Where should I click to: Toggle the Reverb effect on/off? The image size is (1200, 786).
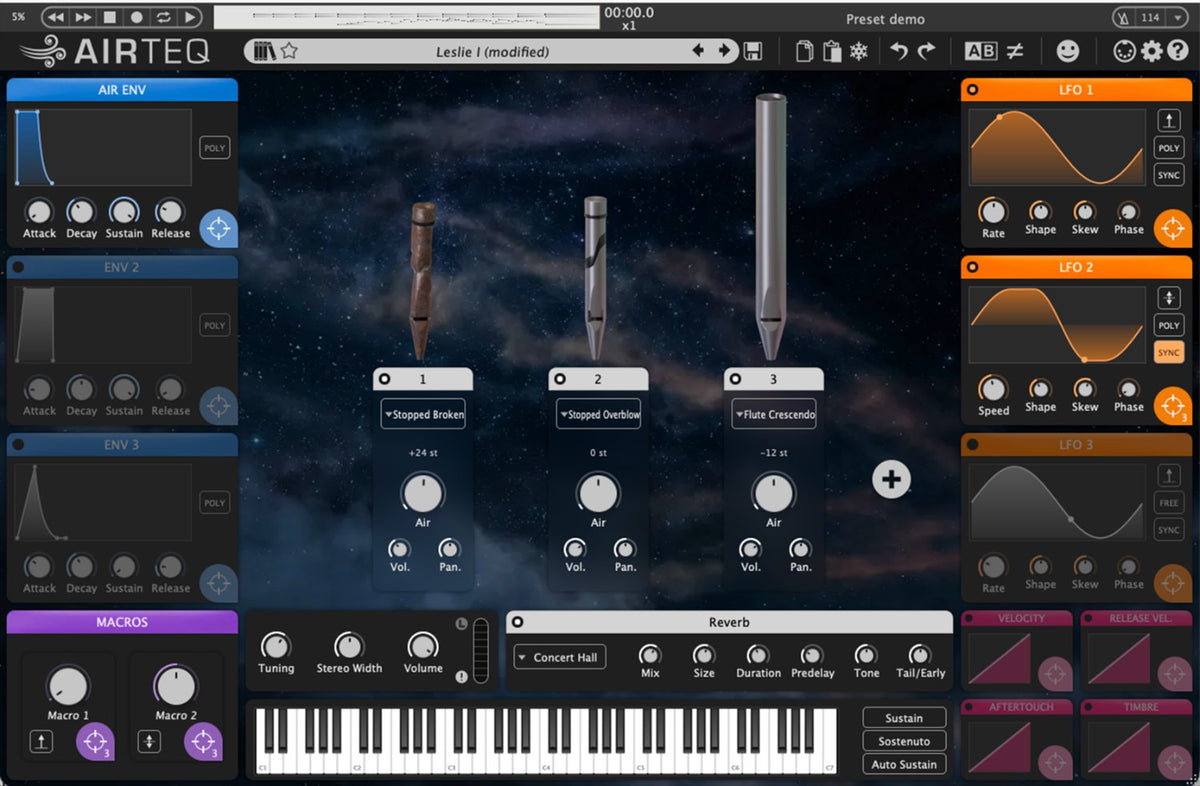point(518,622)
